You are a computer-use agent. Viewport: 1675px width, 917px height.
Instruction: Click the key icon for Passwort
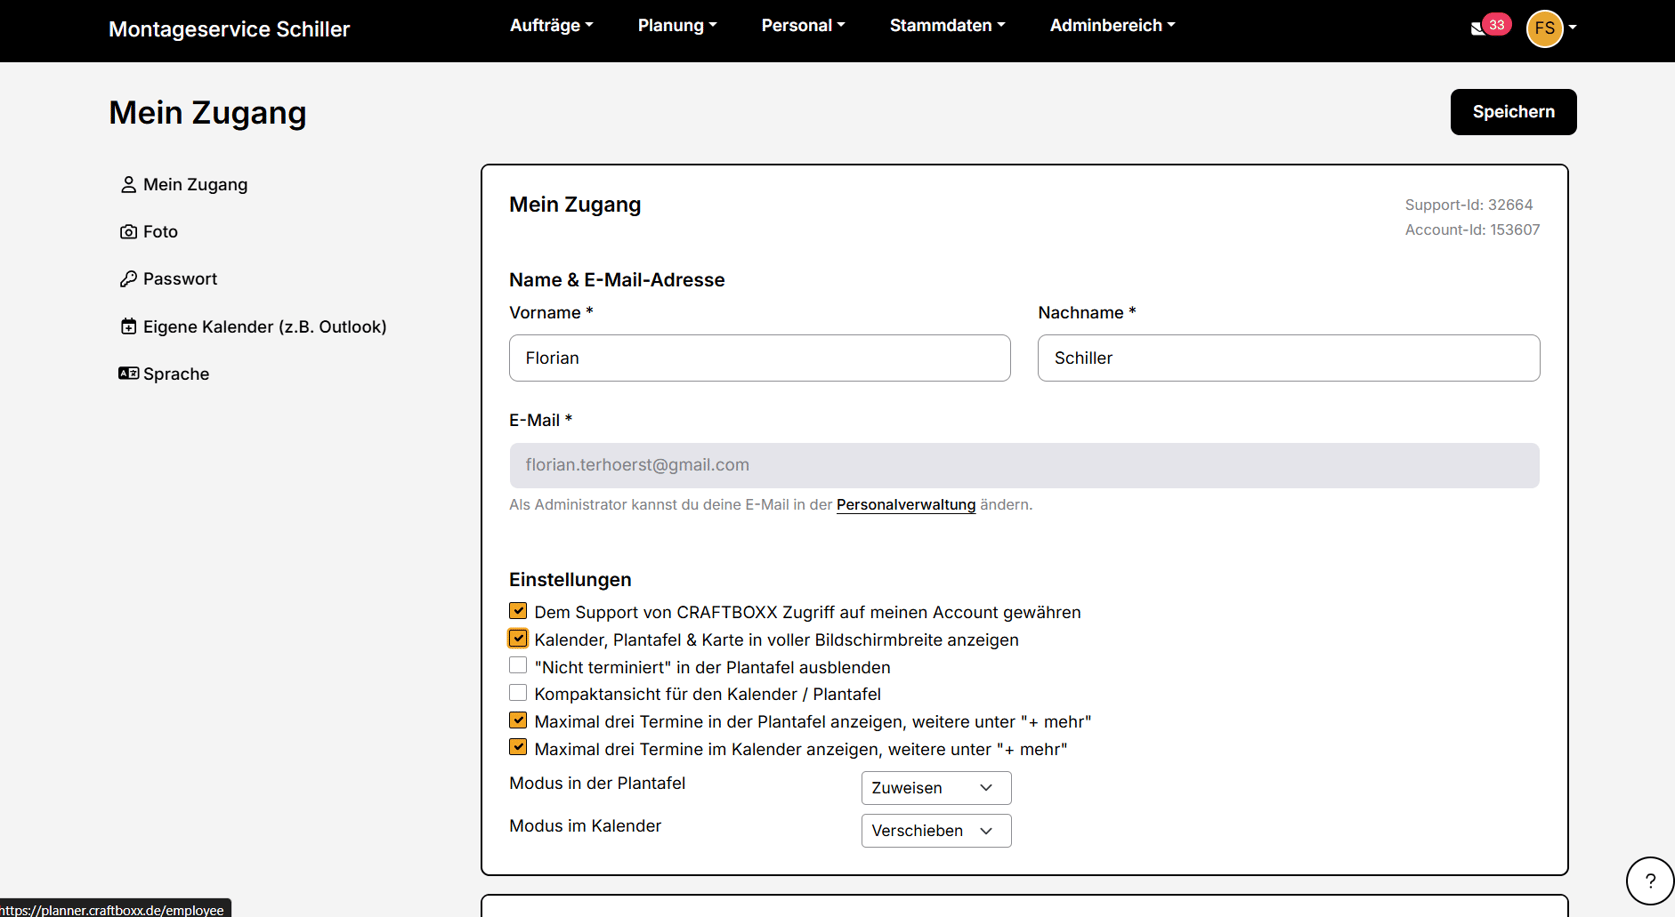tap(128, 279)
